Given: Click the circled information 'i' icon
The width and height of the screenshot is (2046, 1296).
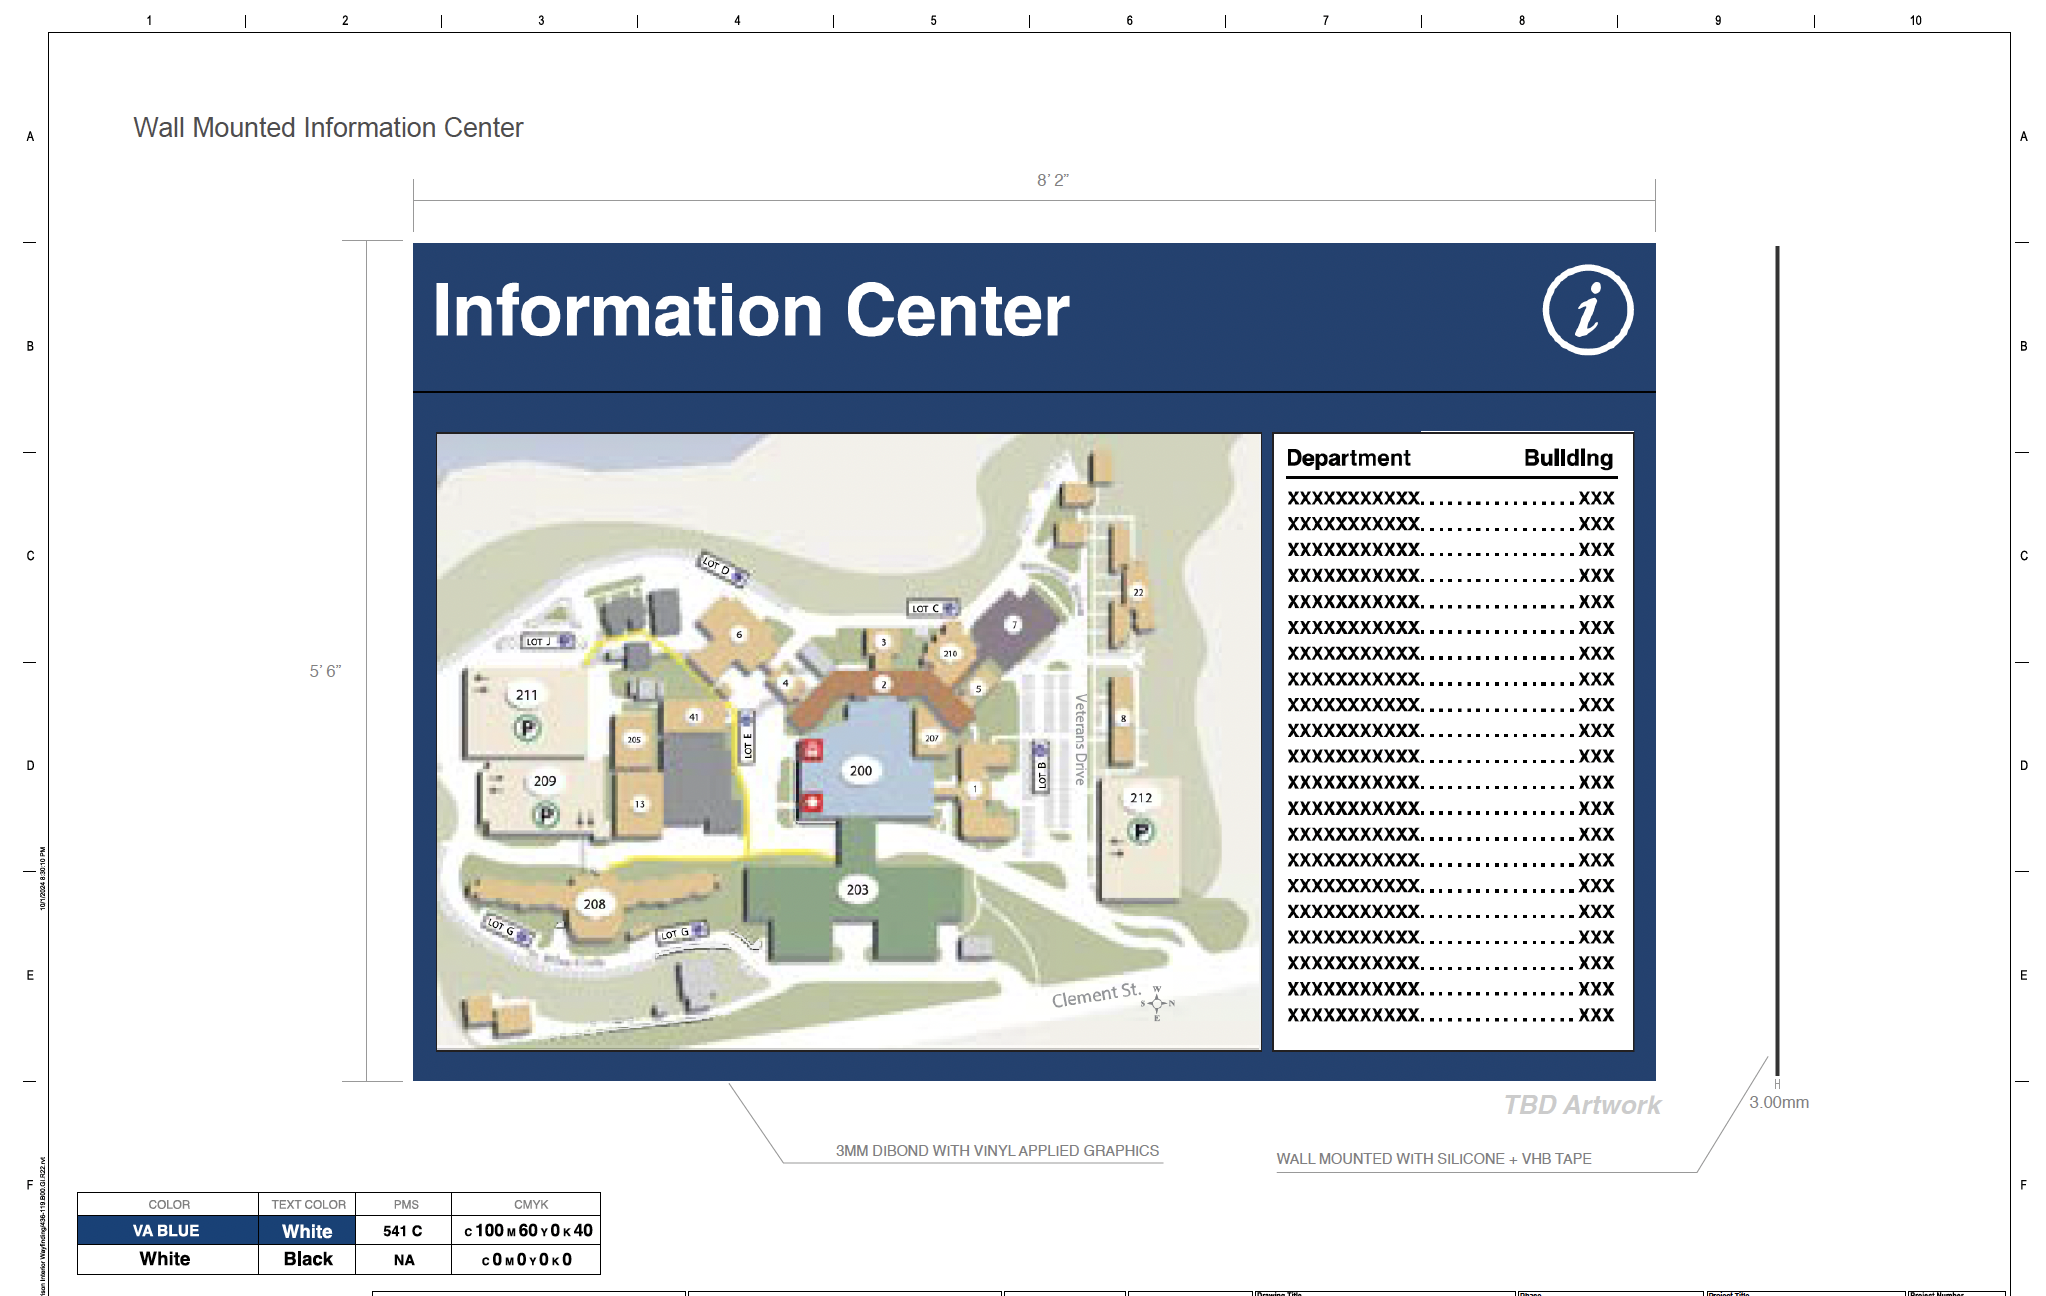Looking at the screenshot, I should [1587, 310].
